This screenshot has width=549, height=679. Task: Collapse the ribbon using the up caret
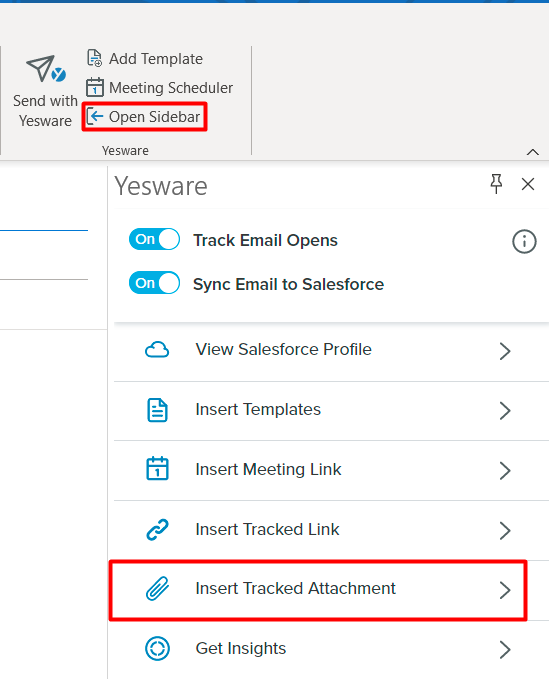point(533,152)
